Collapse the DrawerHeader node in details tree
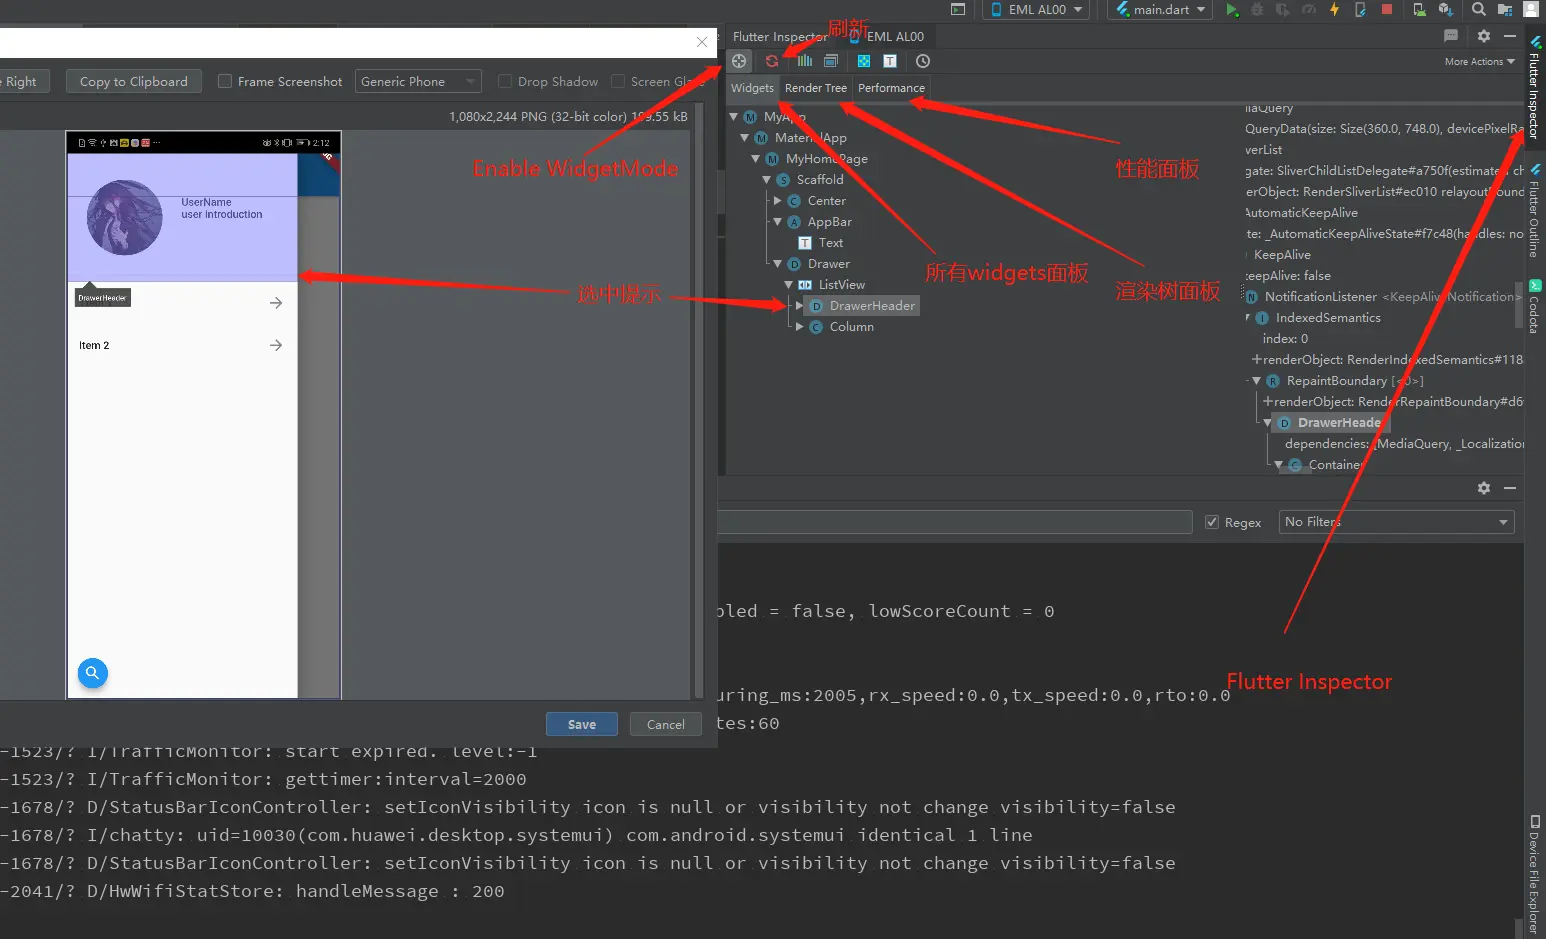Screen dimensions: 1546x939 pos(1268,423)
